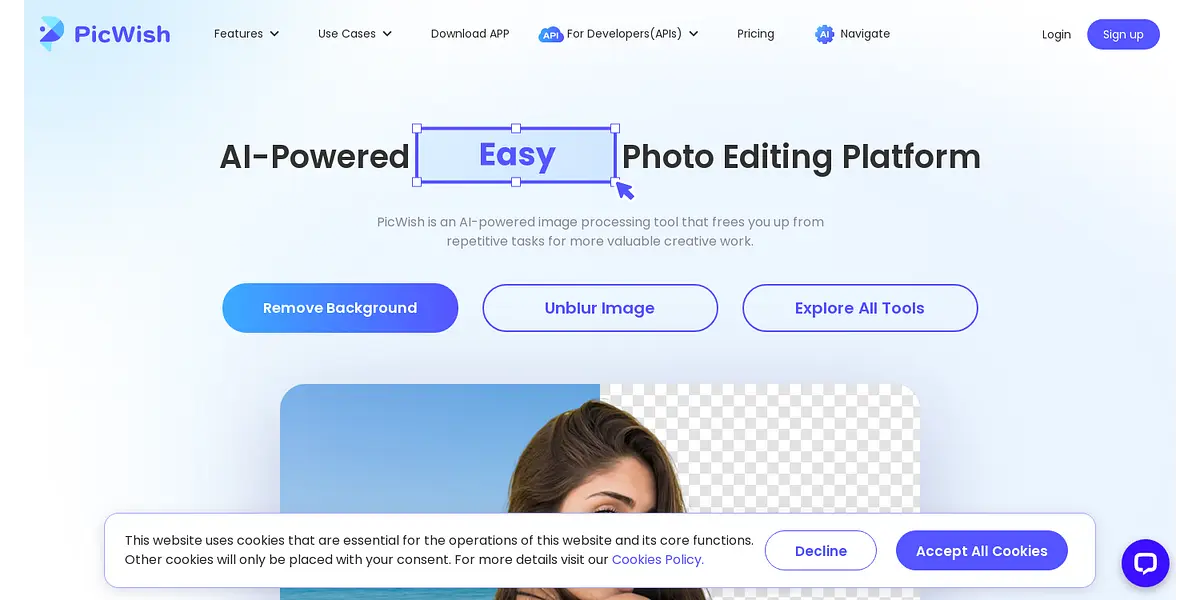Screen dimensions: 1200x600
Task: Expand the For Developers(APIs) chevron
Action: coord(693,34)
